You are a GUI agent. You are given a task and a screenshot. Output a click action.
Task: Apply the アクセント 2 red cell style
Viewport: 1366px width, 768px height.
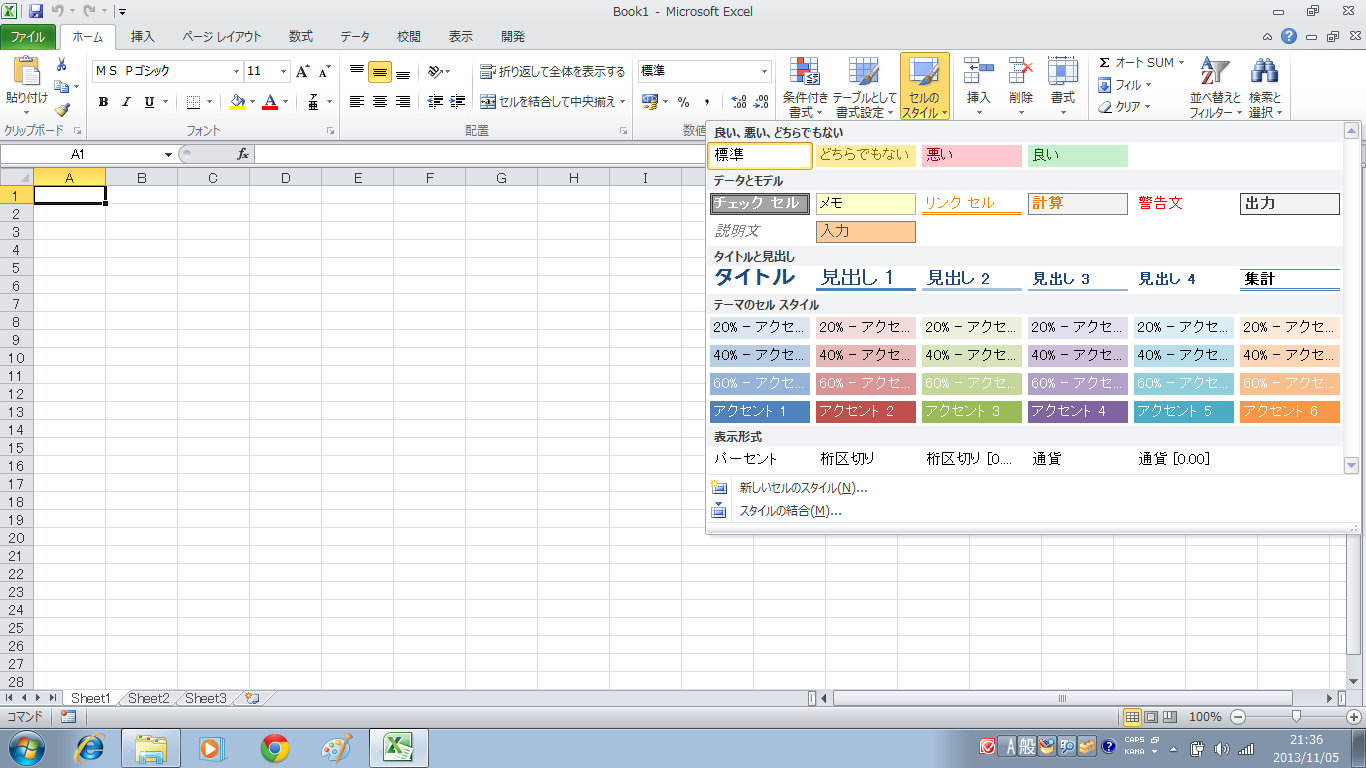[865, 411]
